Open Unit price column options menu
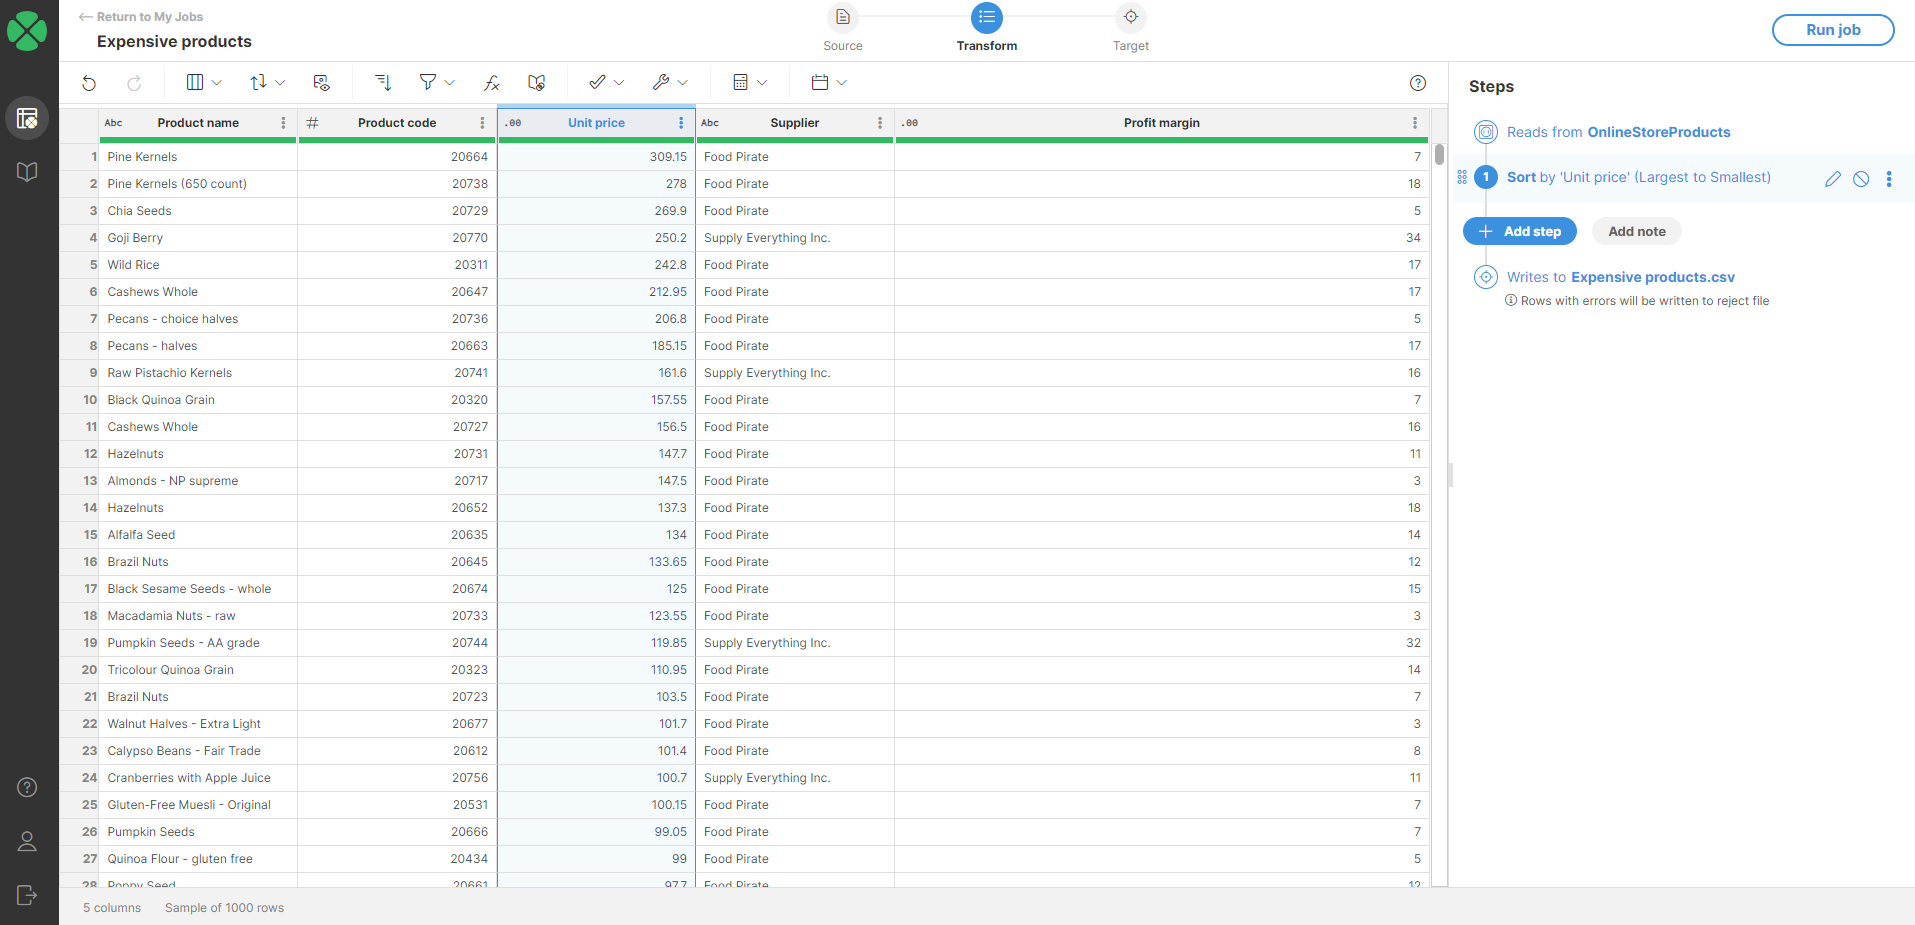 tap(681, 123)
